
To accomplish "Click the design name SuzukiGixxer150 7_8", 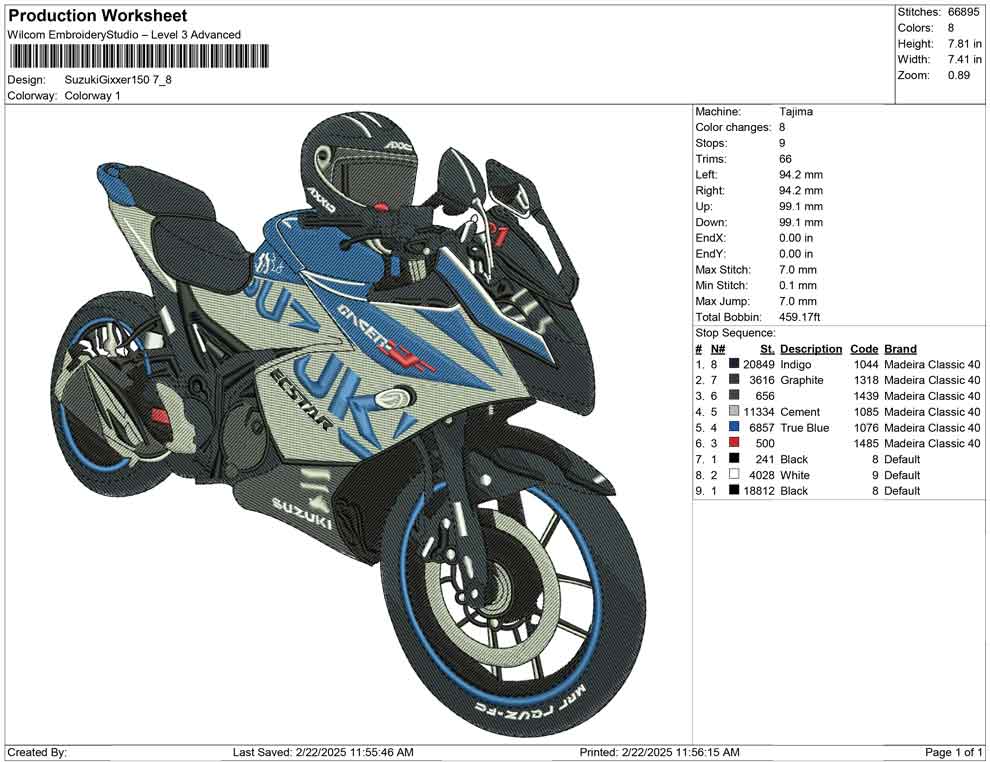I will [x=118, y=80].
